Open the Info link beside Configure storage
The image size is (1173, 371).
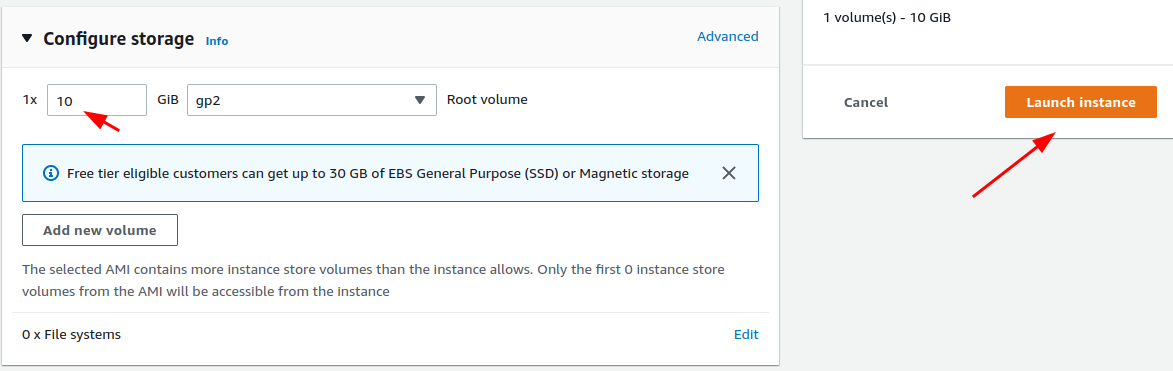[x=217, y=41]
